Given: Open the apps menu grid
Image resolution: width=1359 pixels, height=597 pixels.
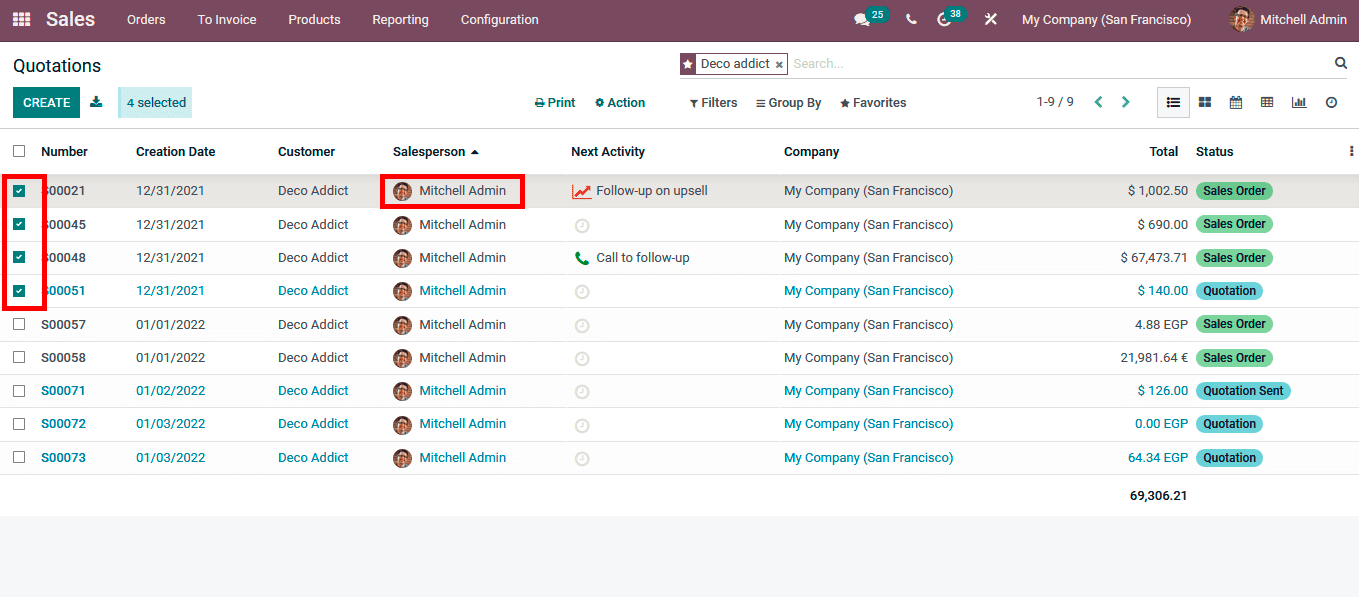Looking at the screenshot, I should [20, 19].
